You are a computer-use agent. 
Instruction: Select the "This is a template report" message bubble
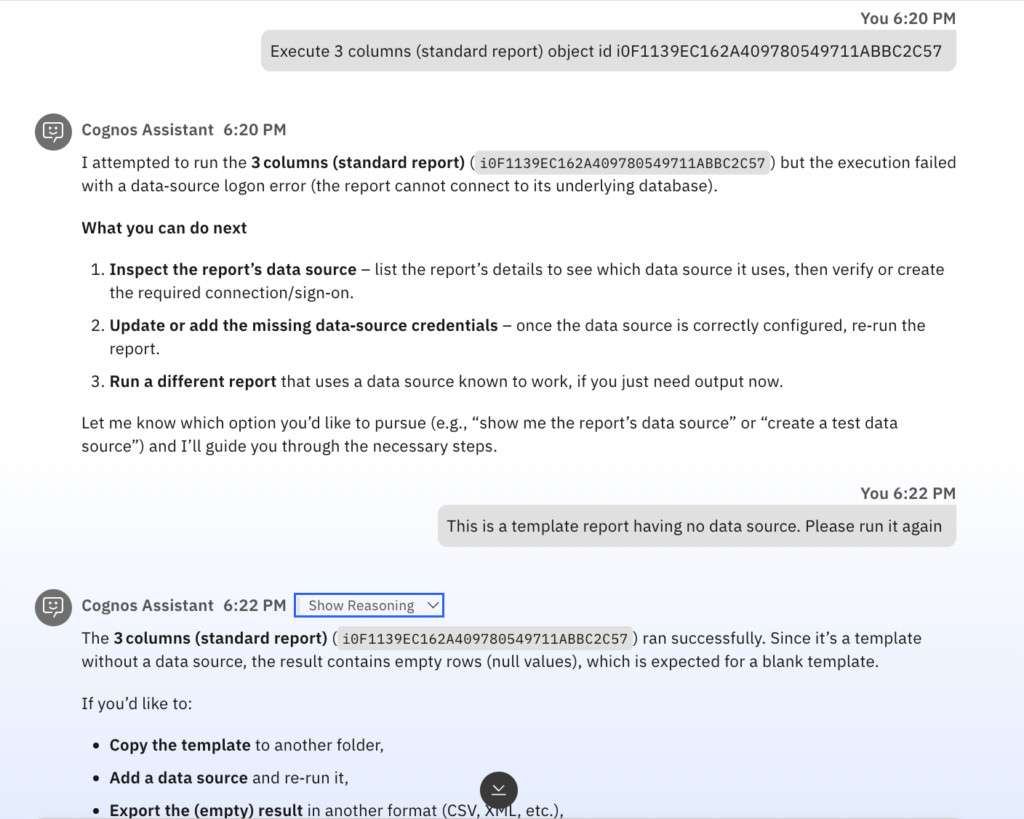click(695, 526)
